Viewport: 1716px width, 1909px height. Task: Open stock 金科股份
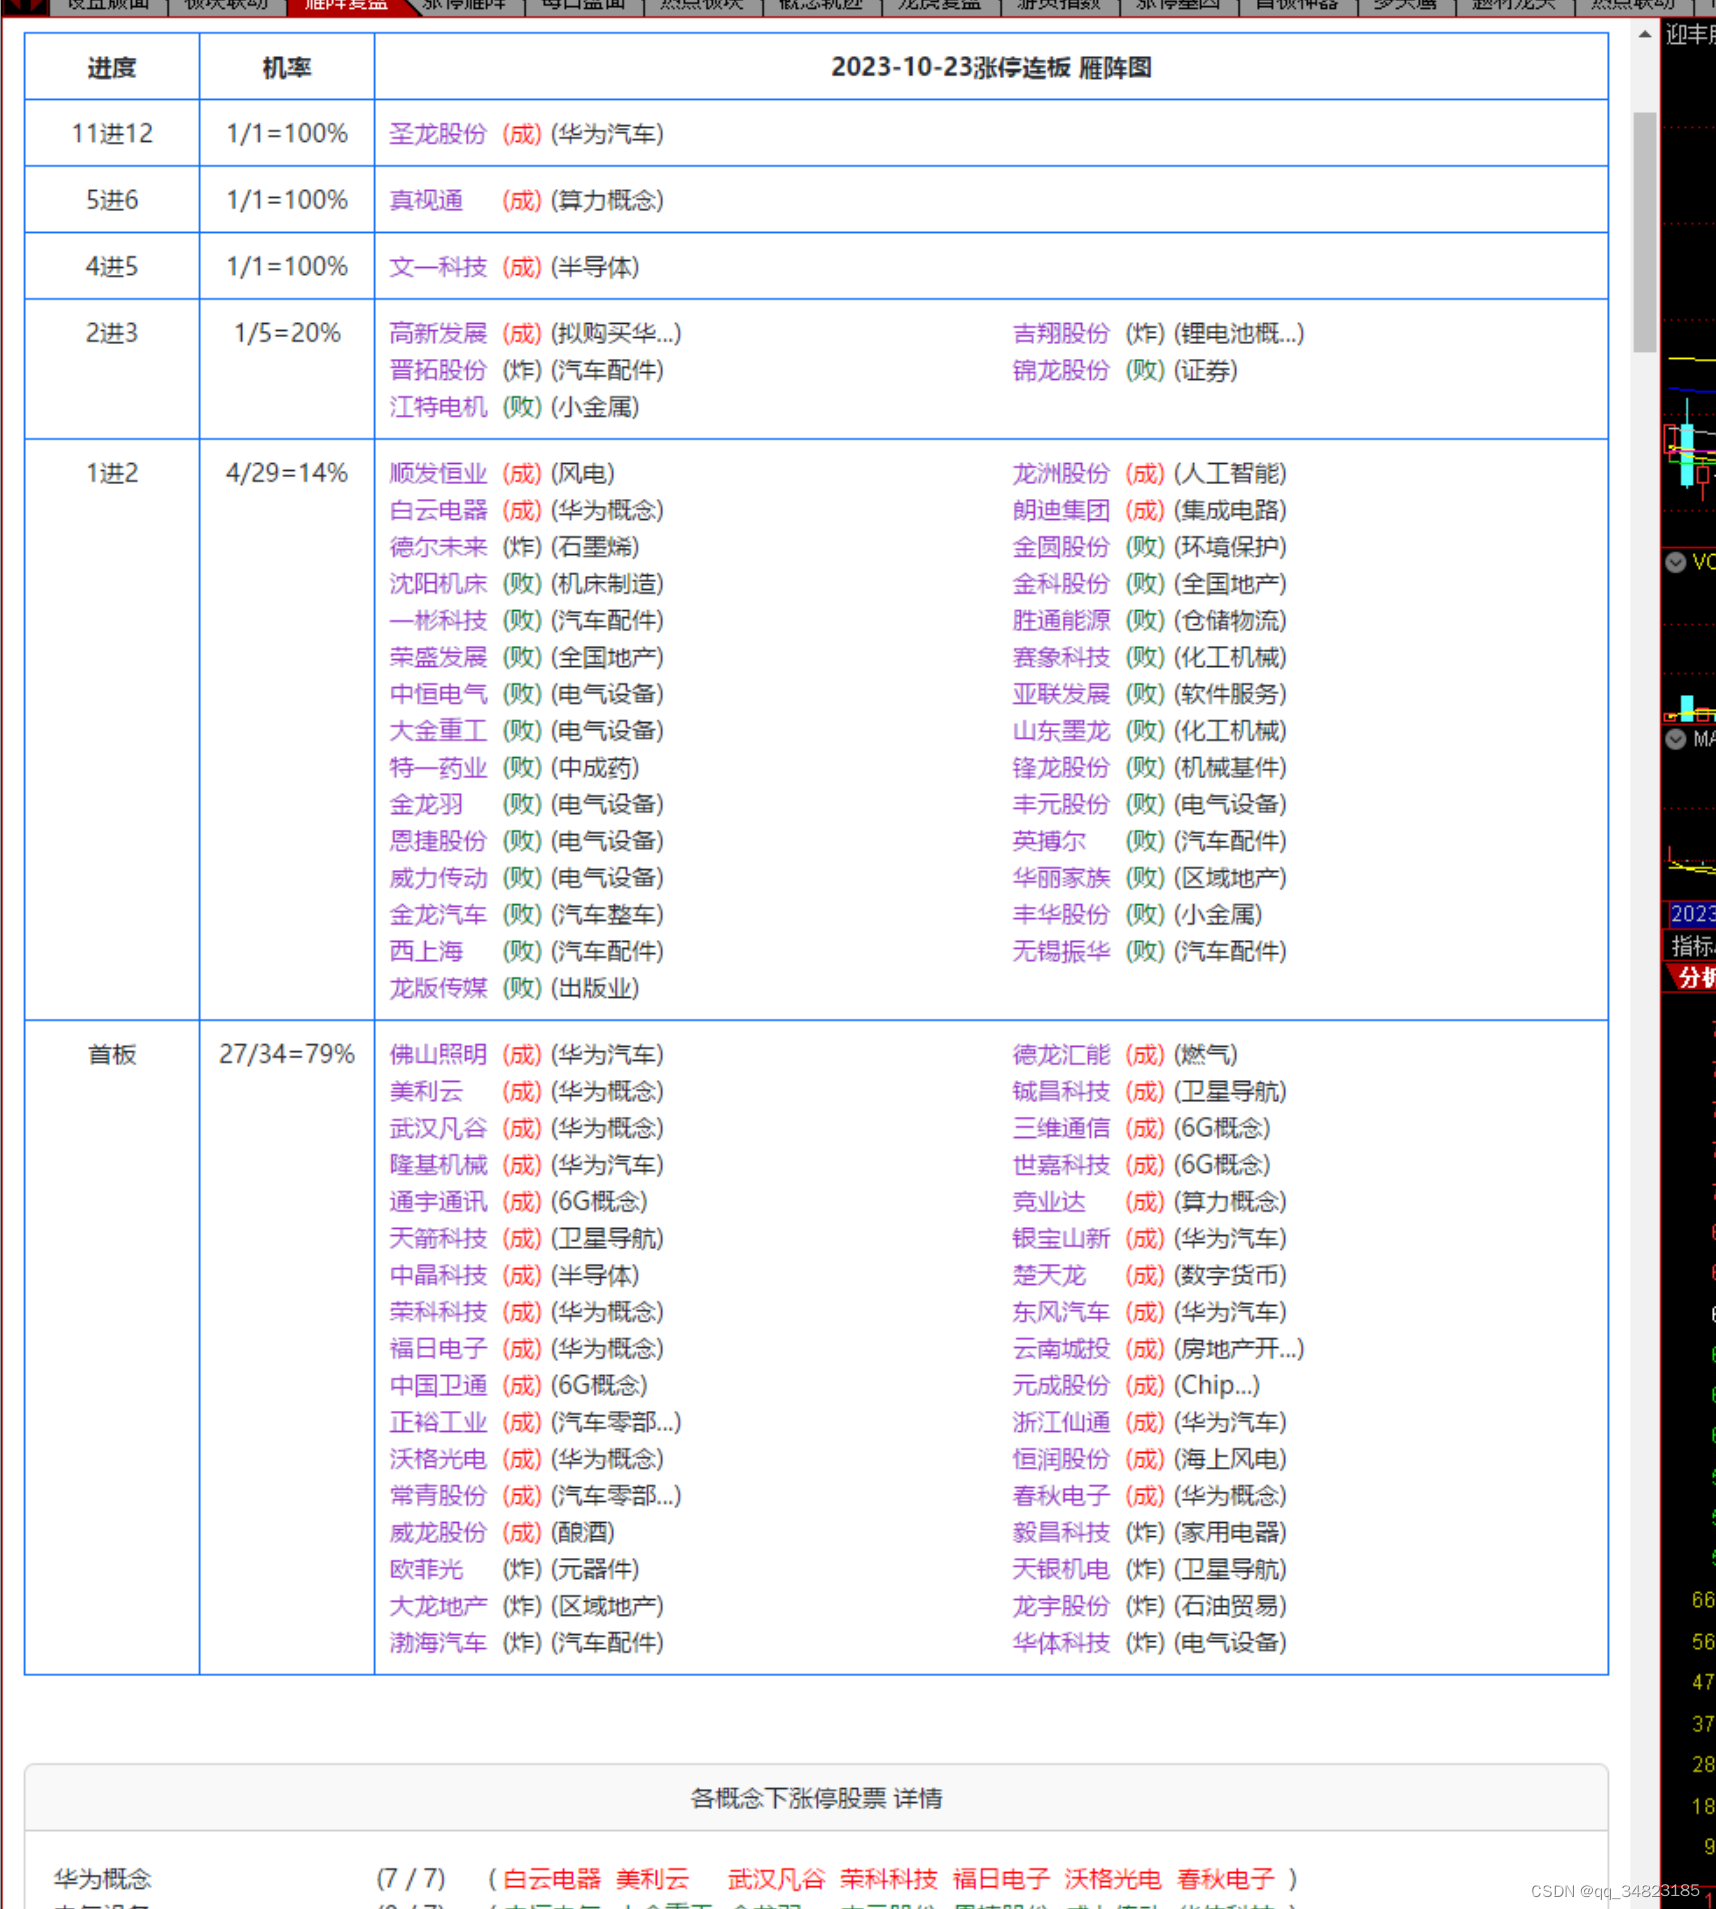1061,584
